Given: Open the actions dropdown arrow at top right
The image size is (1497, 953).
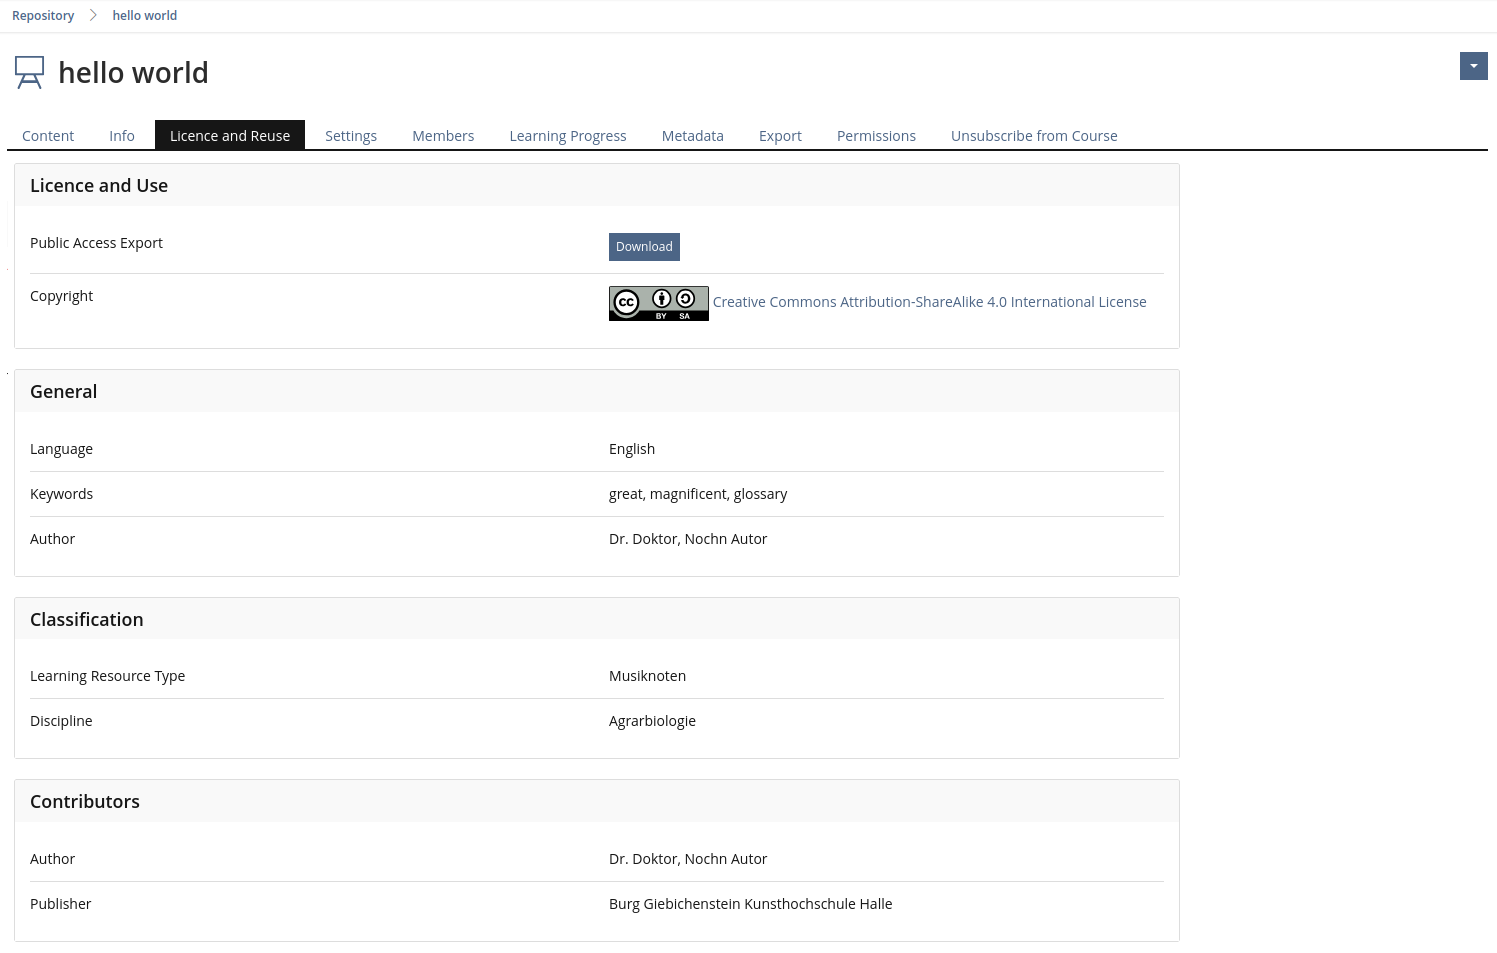Looking at the screenshot, I should point(1473,66).
